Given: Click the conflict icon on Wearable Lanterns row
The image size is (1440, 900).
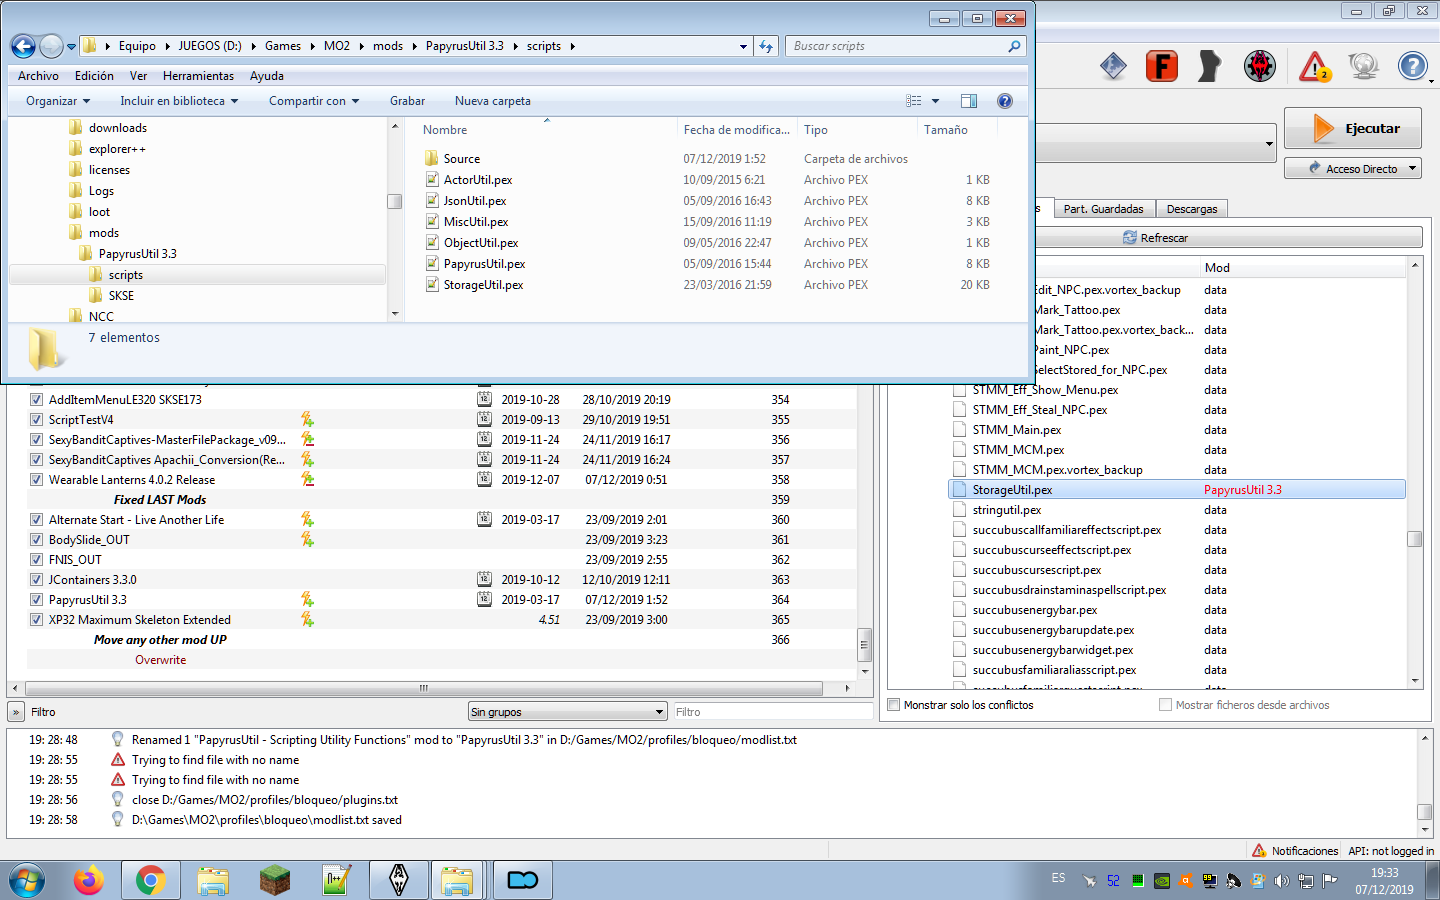Looking at the screenshot, I should (307, 479).
